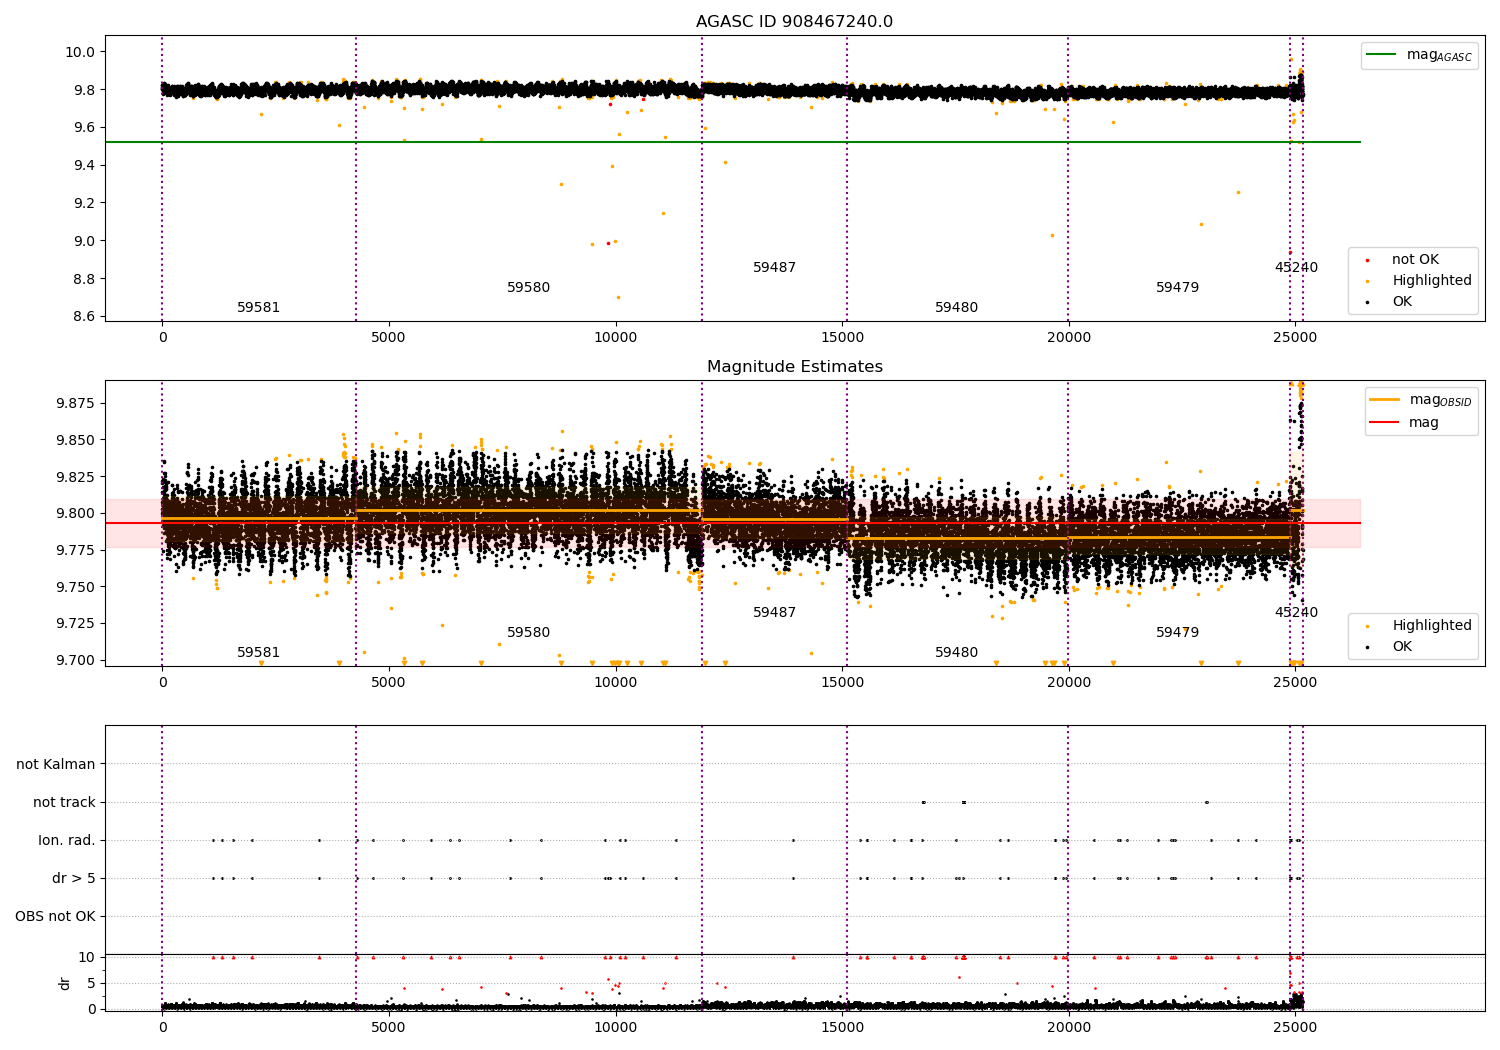Click obsid 59581 in Magnitude Estimates plot
1500x1050 pixels.
pyautogui.click(x=258, y=653)
